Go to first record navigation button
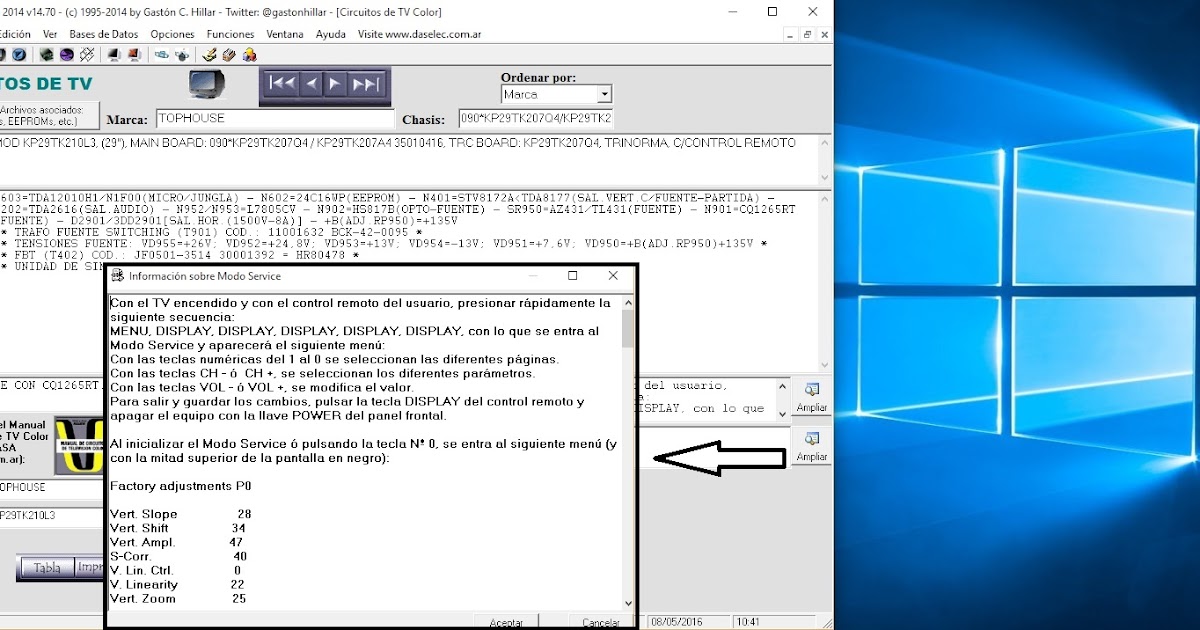1200x630 pixels. tap(282, 84)
